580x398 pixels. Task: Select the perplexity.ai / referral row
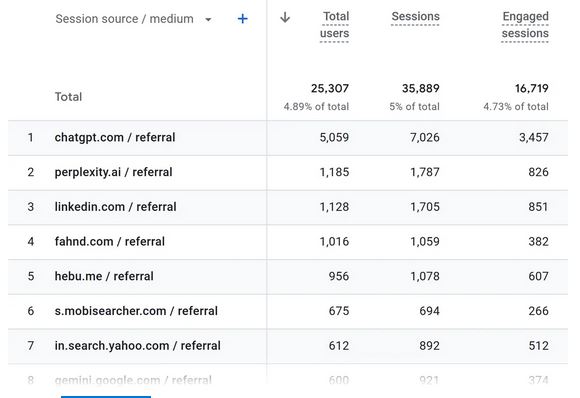(x=288, y=172)
